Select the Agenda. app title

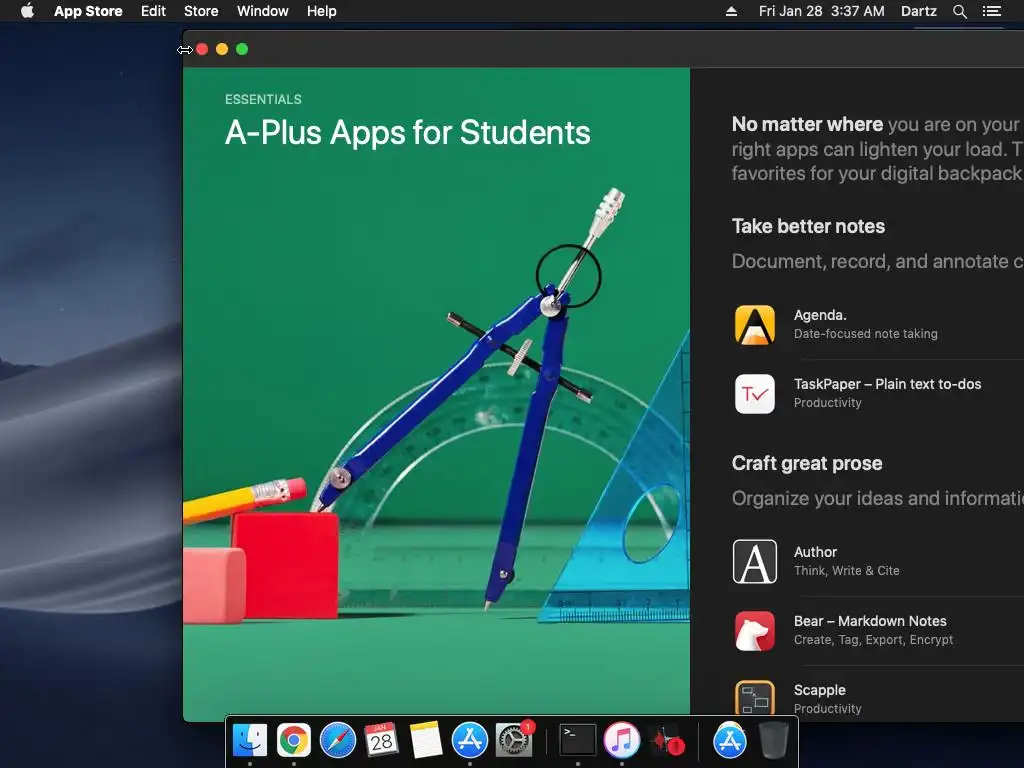820,315
